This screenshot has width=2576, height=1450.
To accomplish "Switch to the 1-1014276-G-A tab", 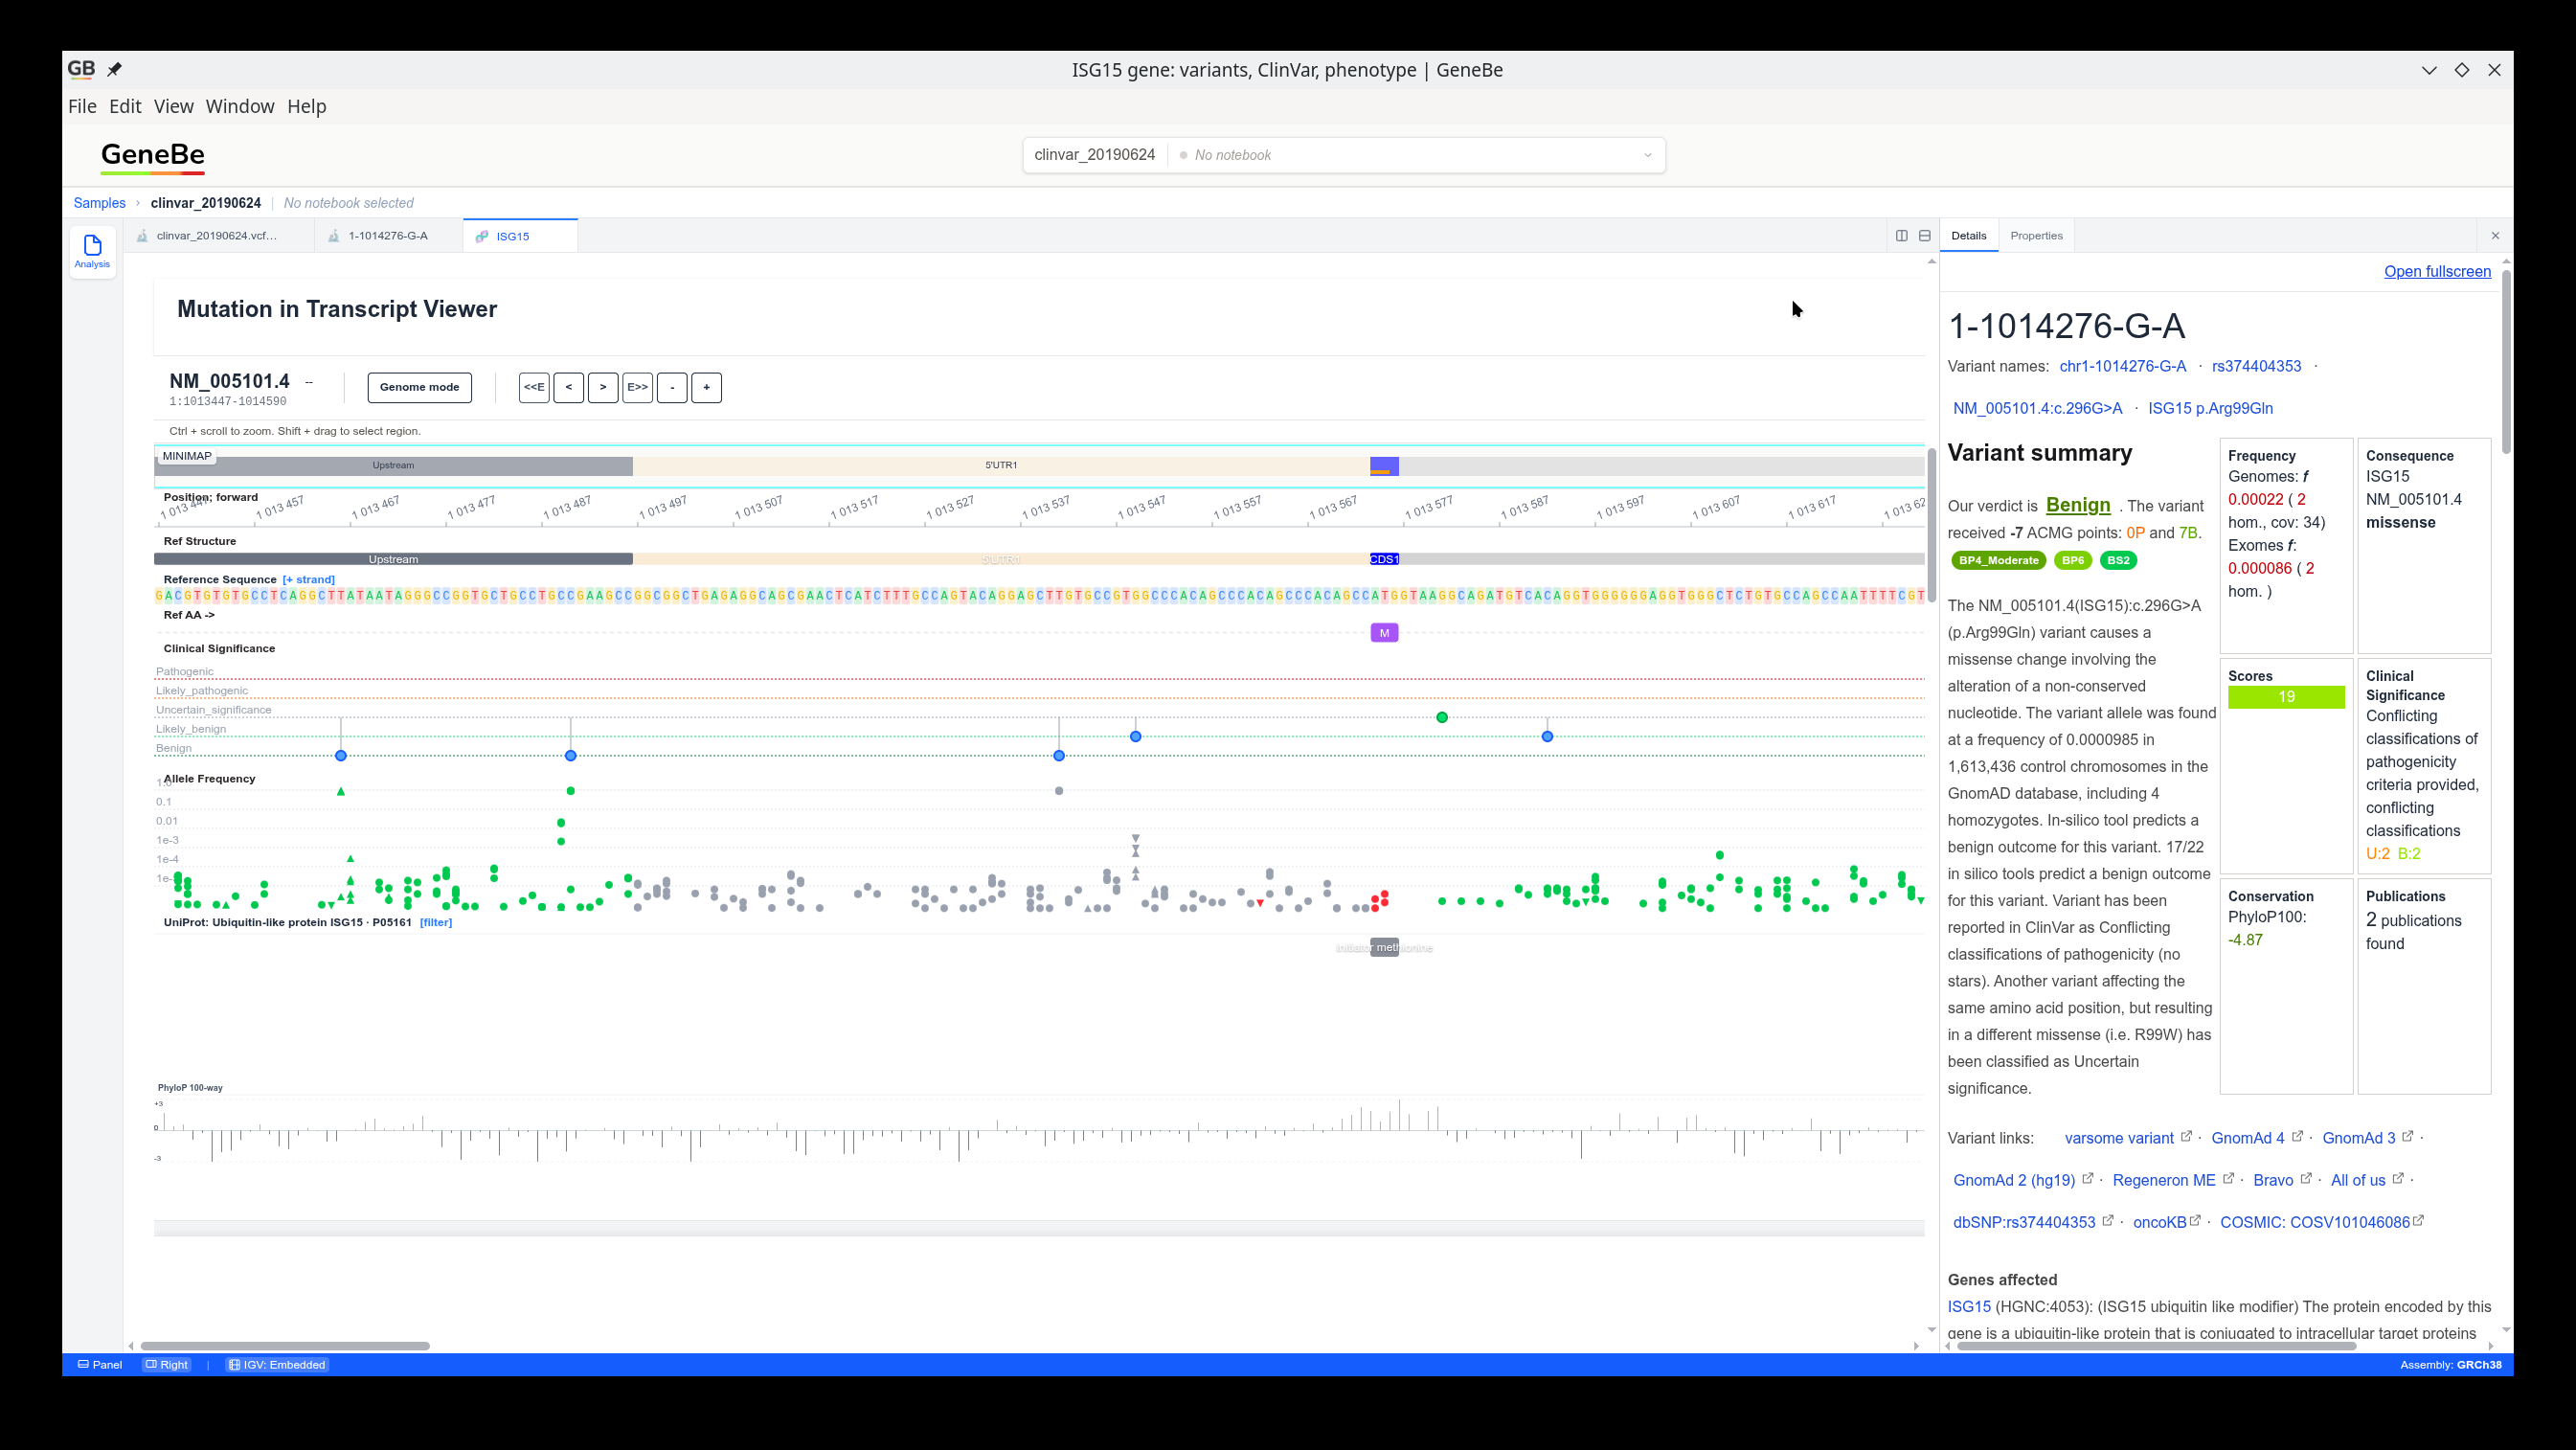I will coord(388,236).
